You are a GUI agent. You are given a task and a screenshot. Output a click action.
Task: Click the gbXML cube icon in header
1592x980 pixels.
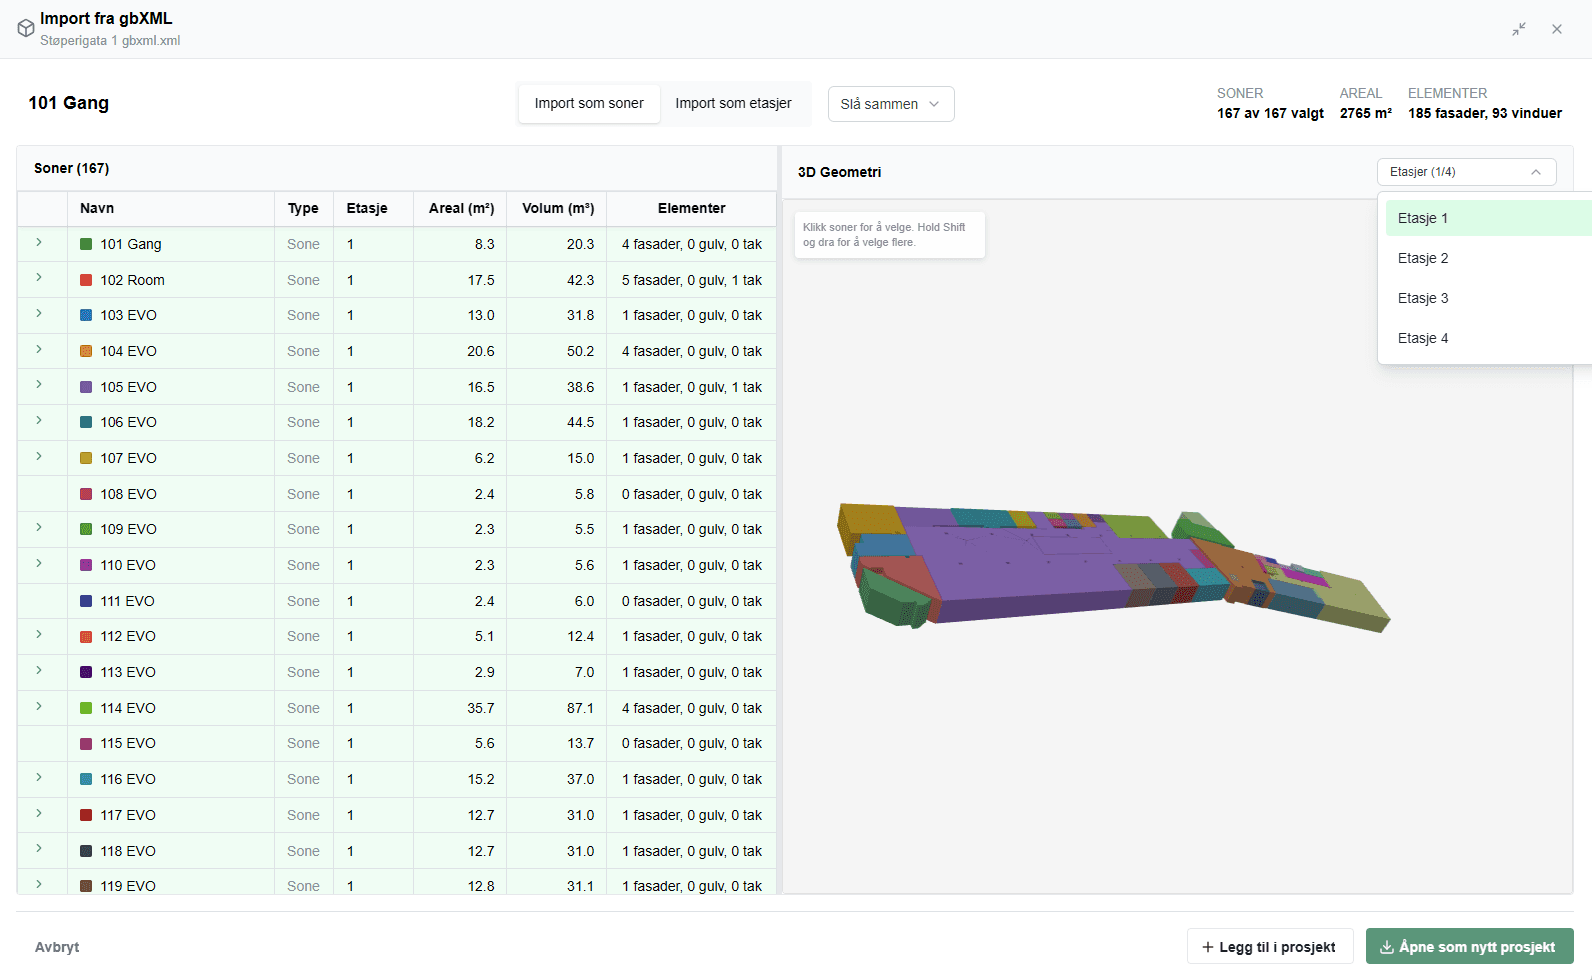pos(26,28)
